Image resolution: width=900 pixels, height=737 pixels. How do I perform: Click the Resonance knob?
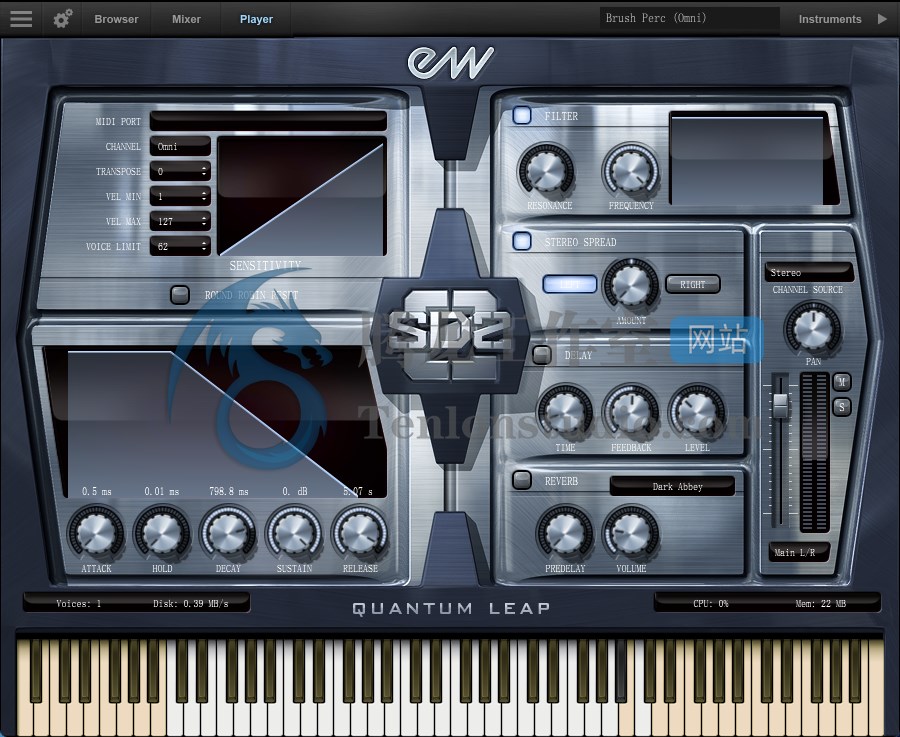[546, 170]
